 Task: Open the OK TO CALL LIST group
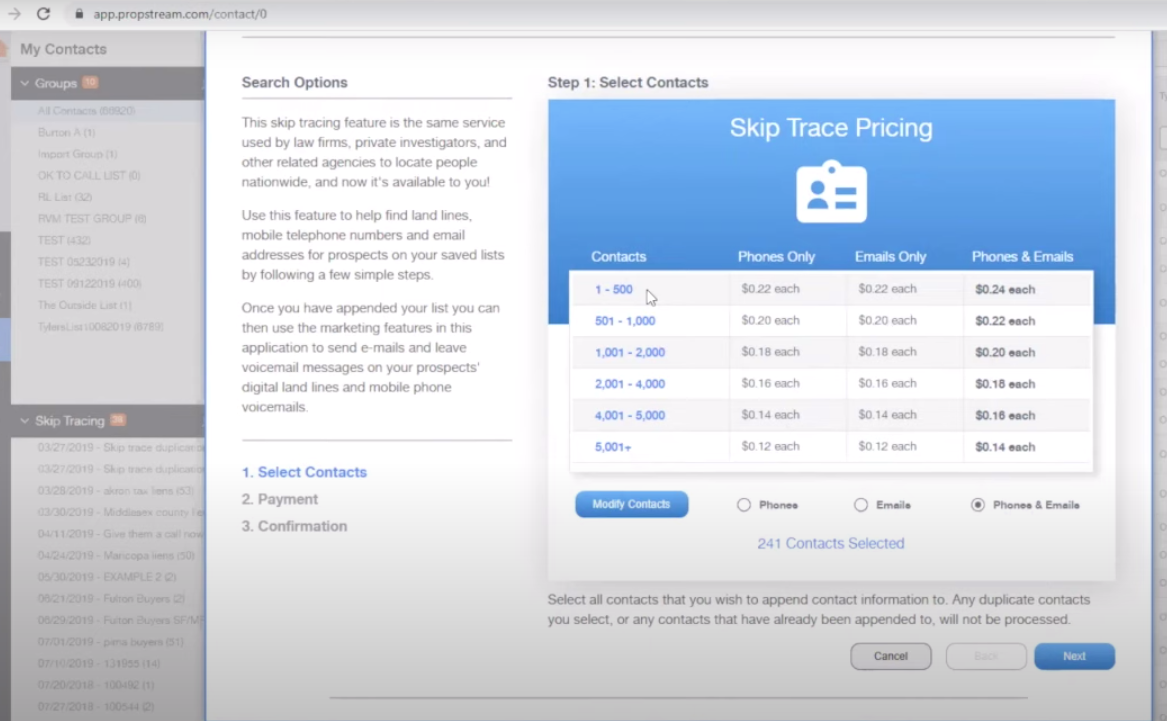tap(89, 175)
